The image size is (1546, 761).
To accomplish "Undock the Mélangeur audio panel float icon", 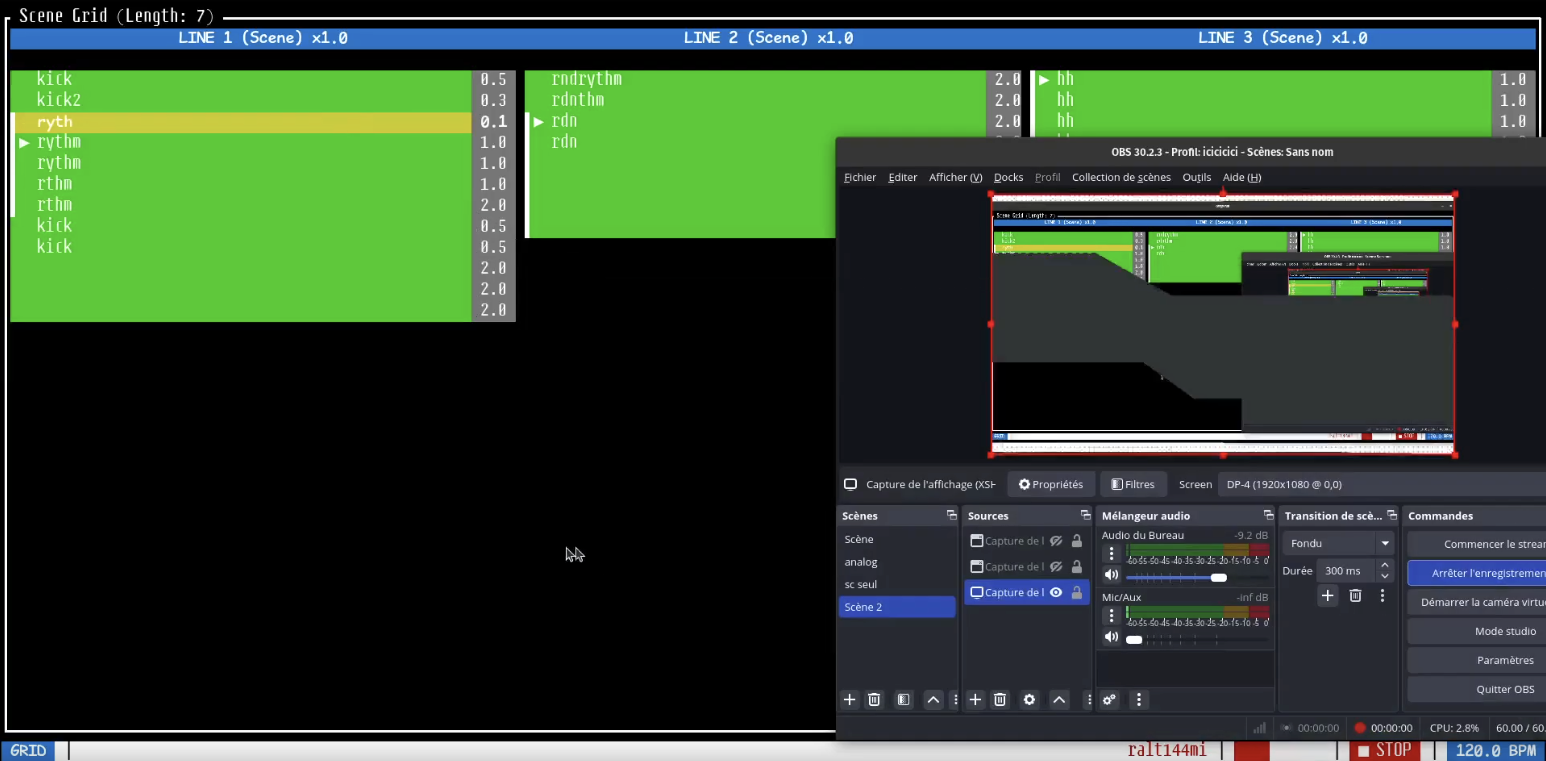I will [1268, 515].
